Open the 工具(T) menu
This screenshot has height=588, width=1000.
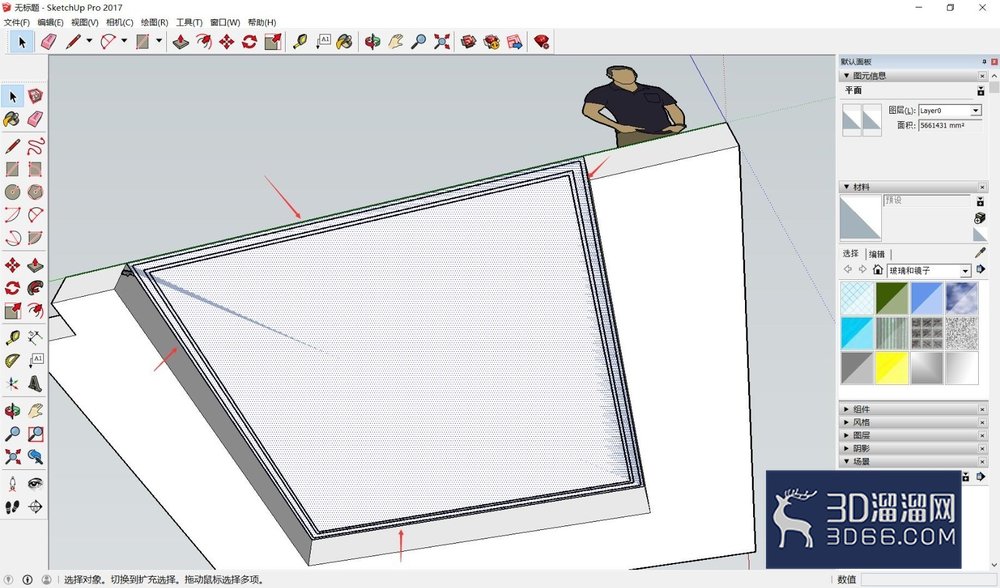189,22
